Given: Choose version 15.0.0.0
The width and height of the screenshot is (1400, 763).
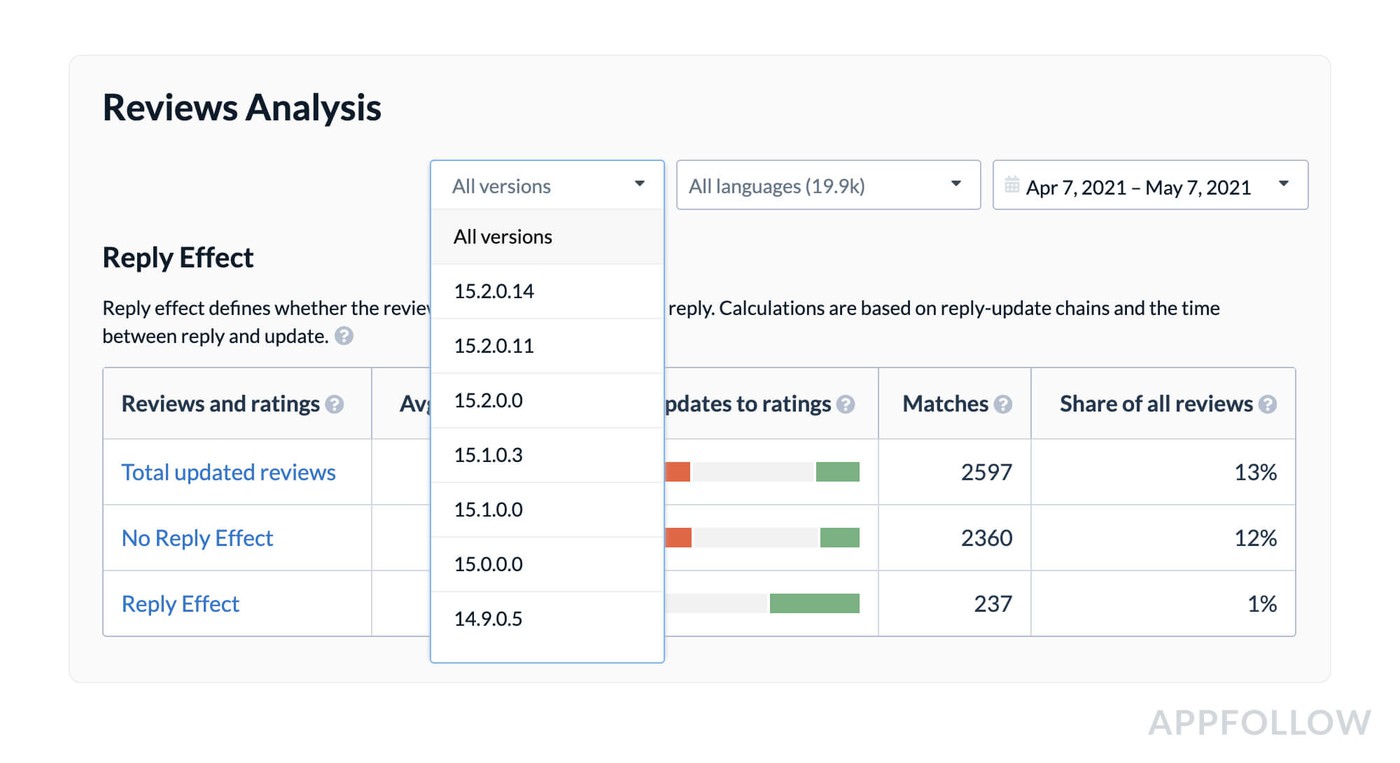Looking at the screenshot, I should tap(488, 564).
